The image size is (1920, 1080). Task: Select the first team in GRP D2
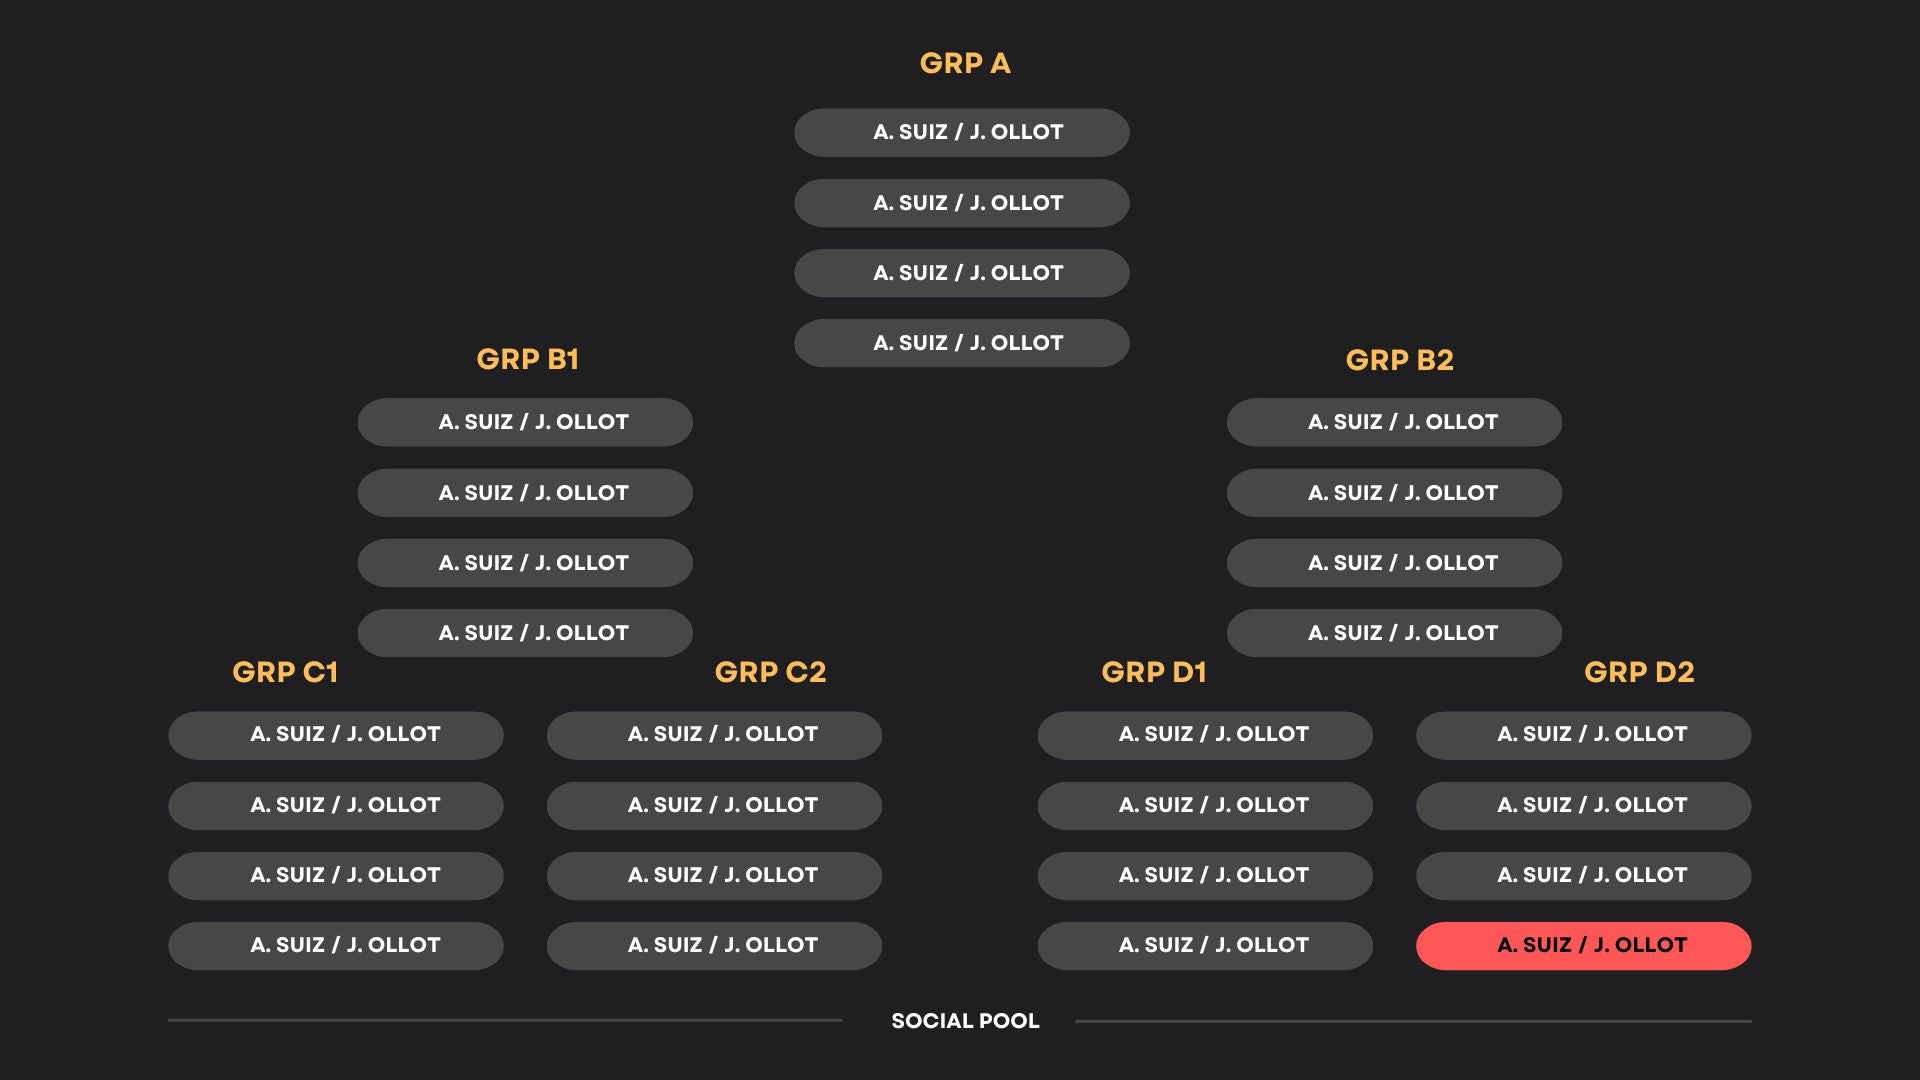[1583, 735]
